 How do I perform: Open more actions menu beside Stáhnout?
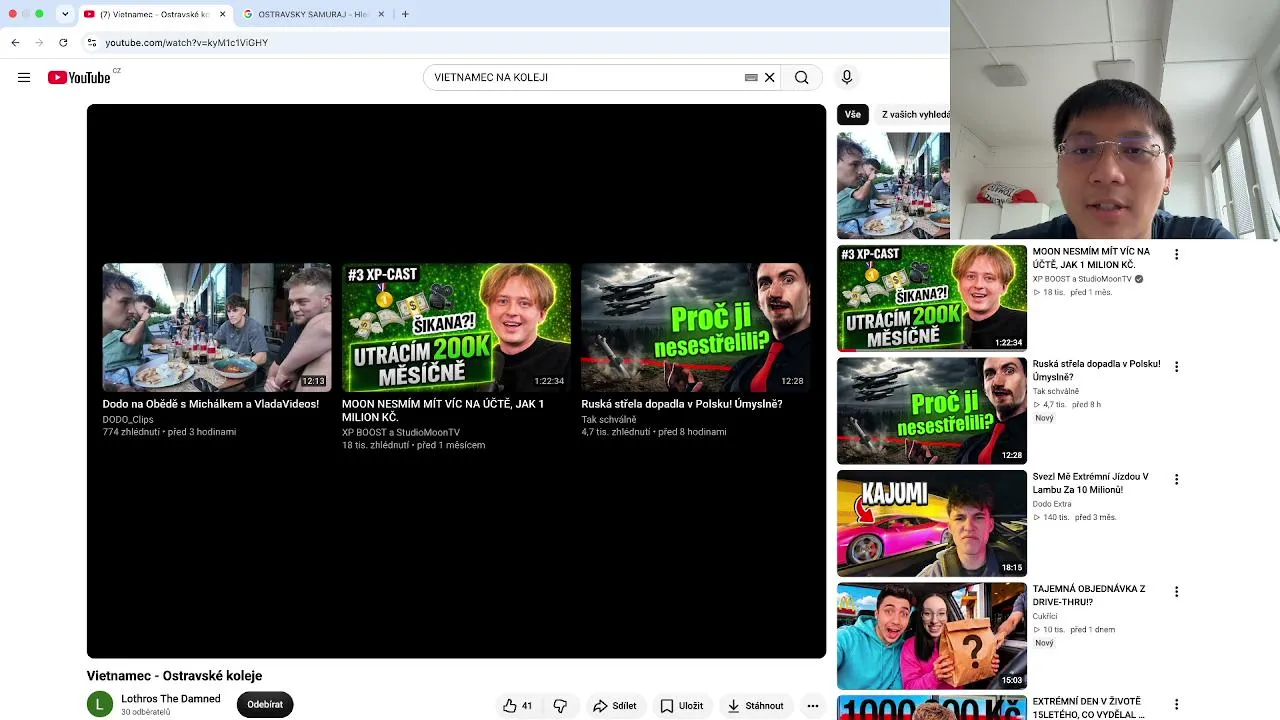(x=813, y=706)
